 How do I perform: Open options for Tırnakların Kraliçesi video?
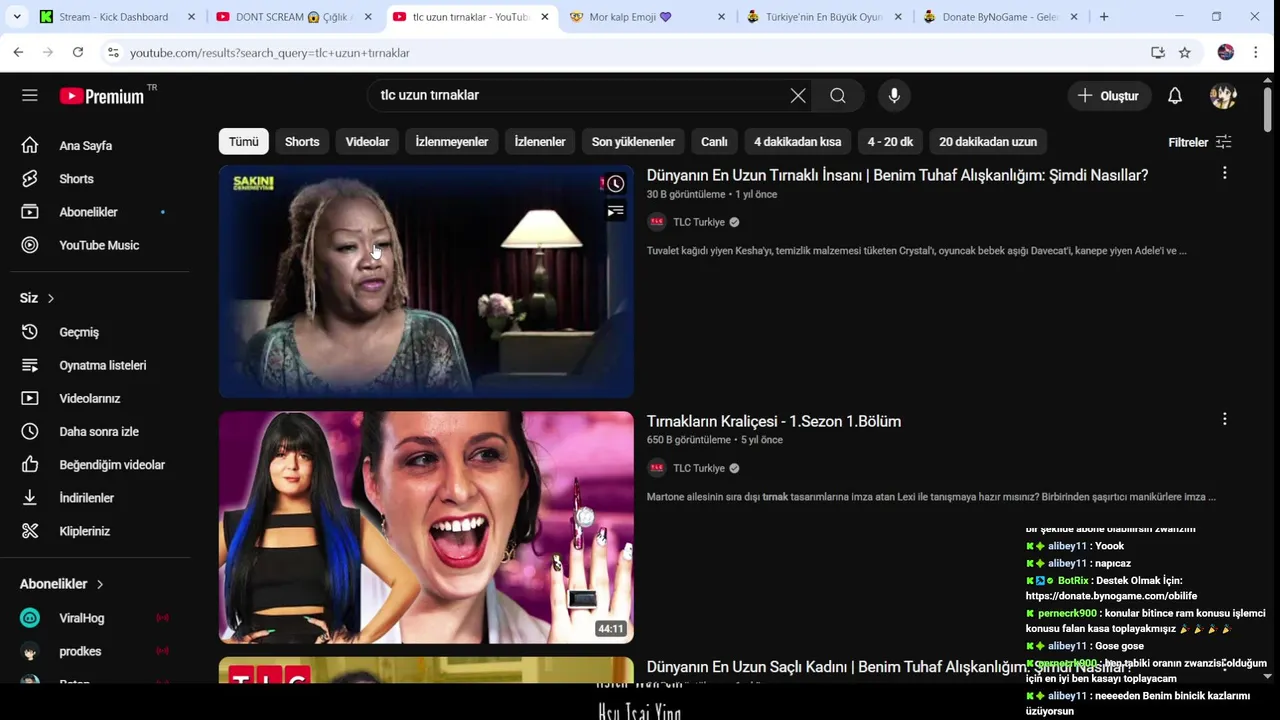(x=1224, y=420)
